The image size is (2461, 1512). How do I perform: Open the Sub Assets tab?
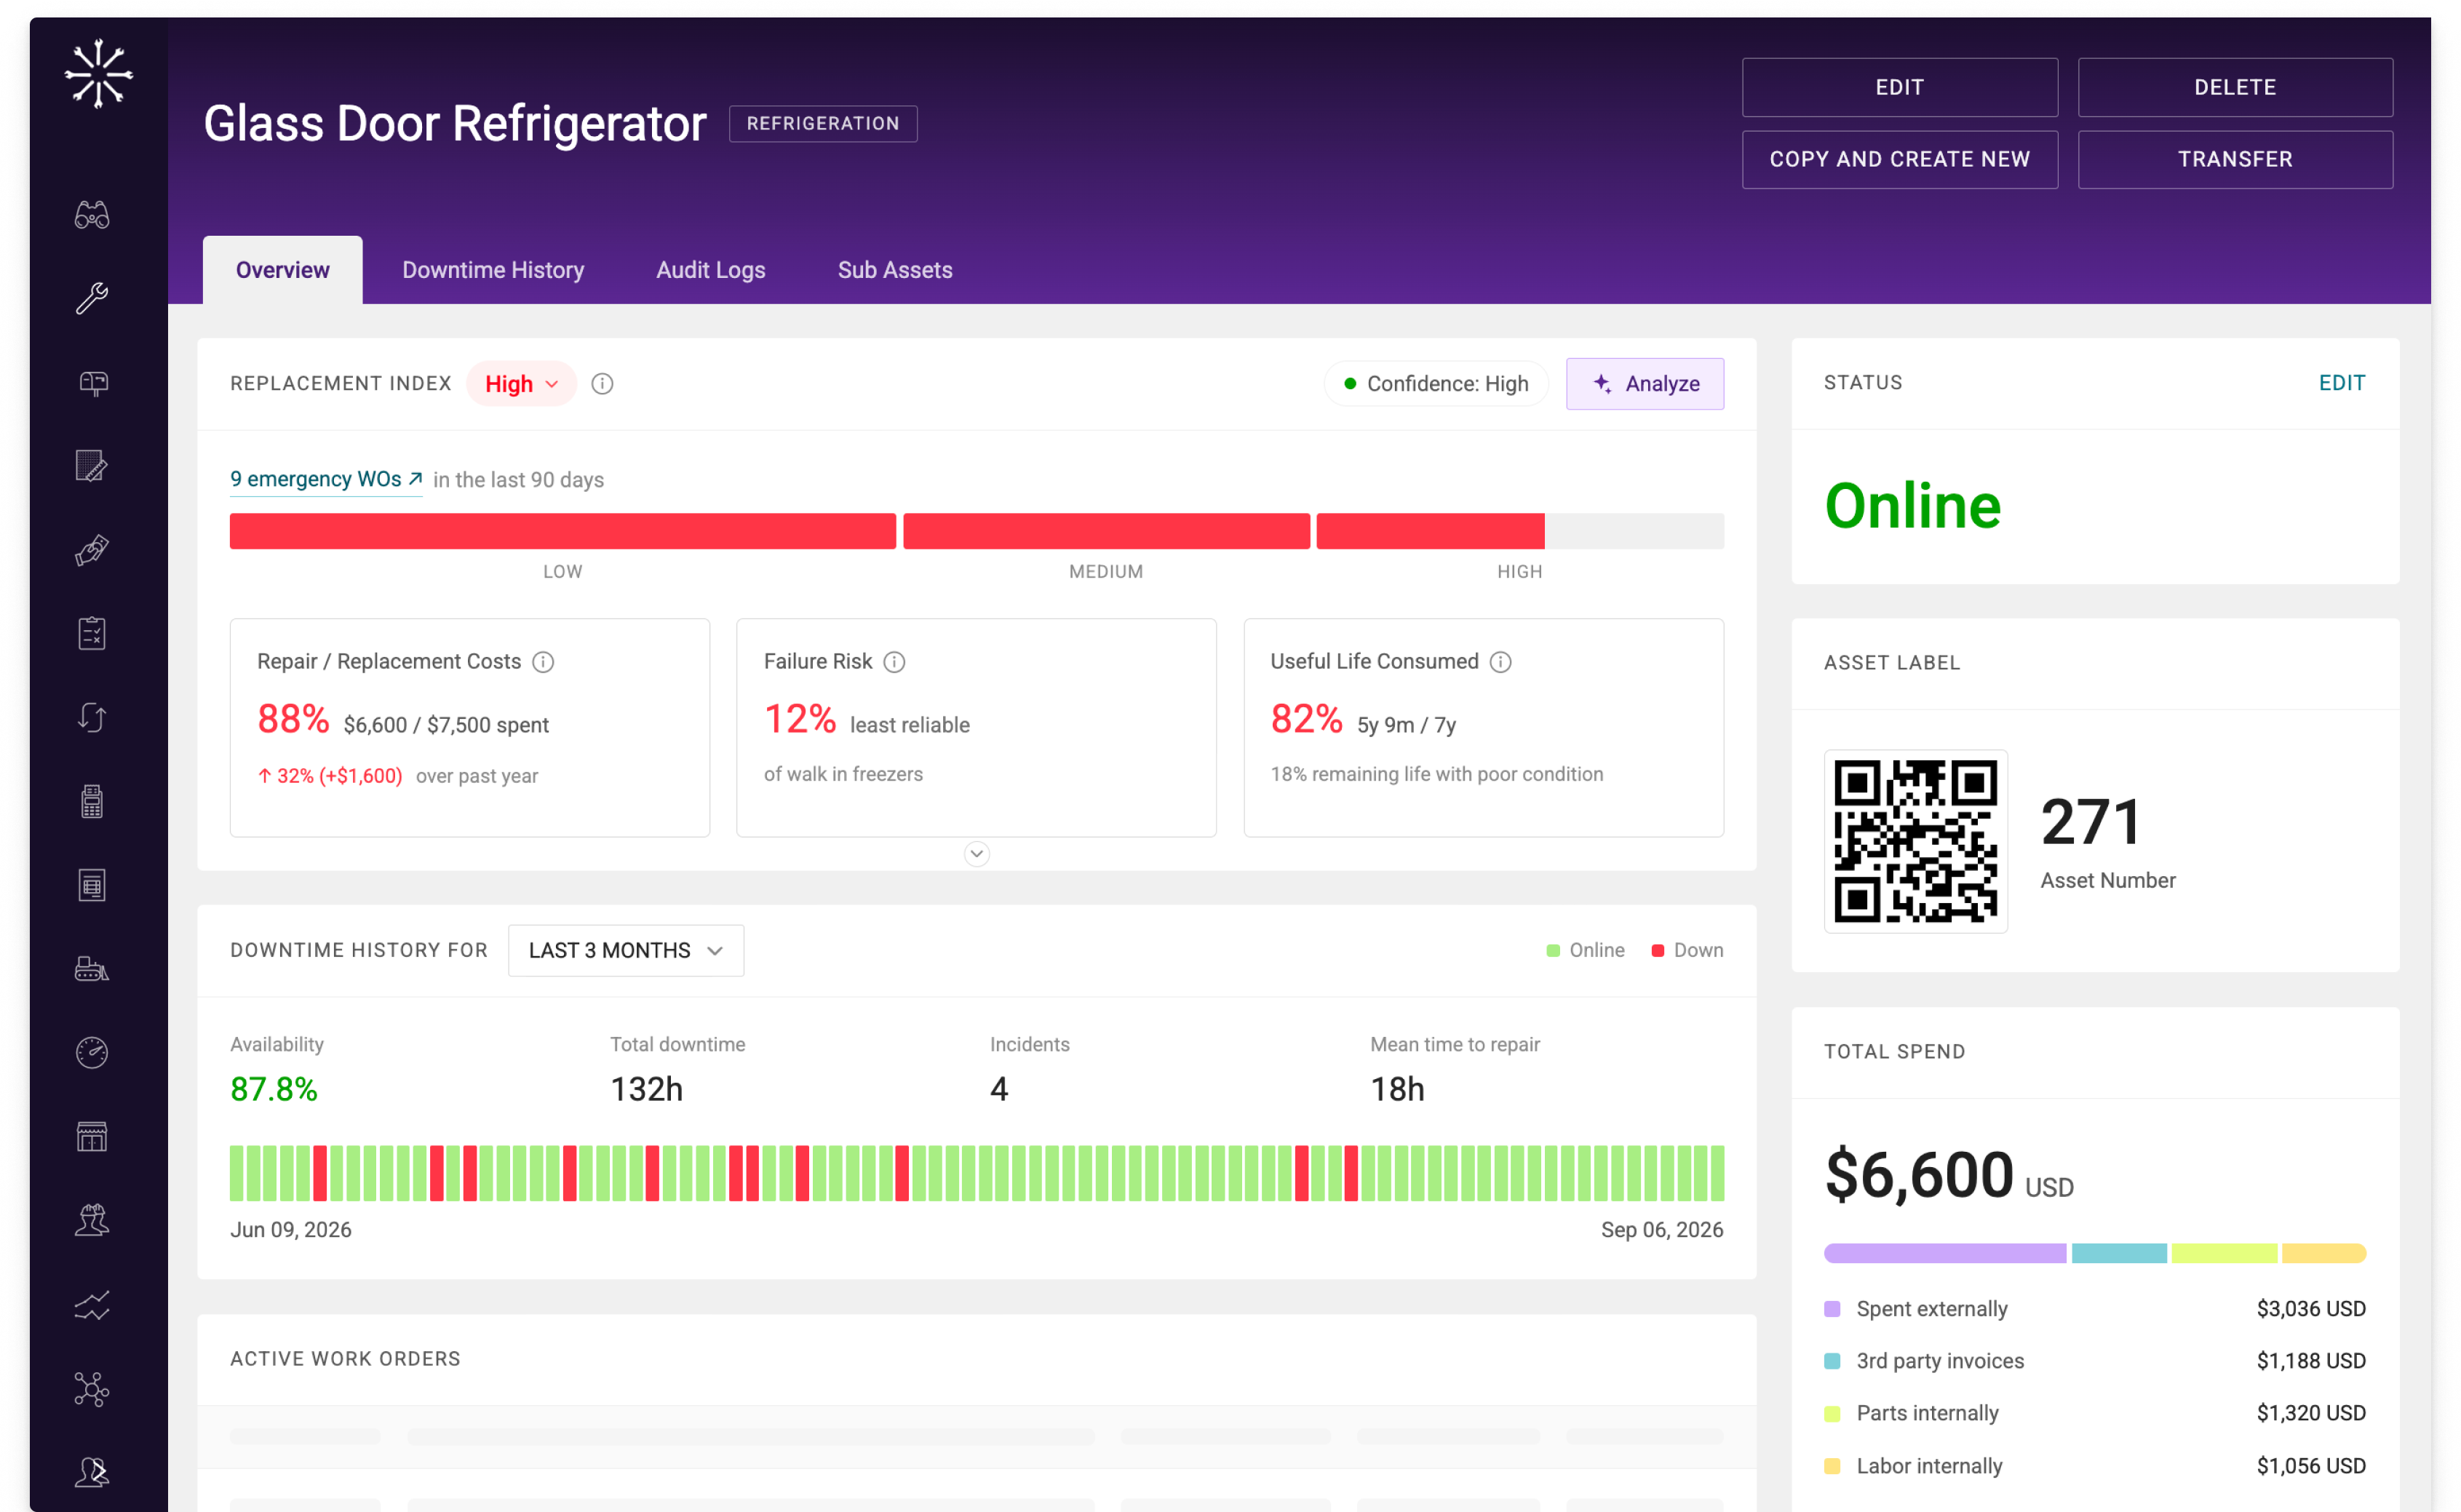point(895,270)
